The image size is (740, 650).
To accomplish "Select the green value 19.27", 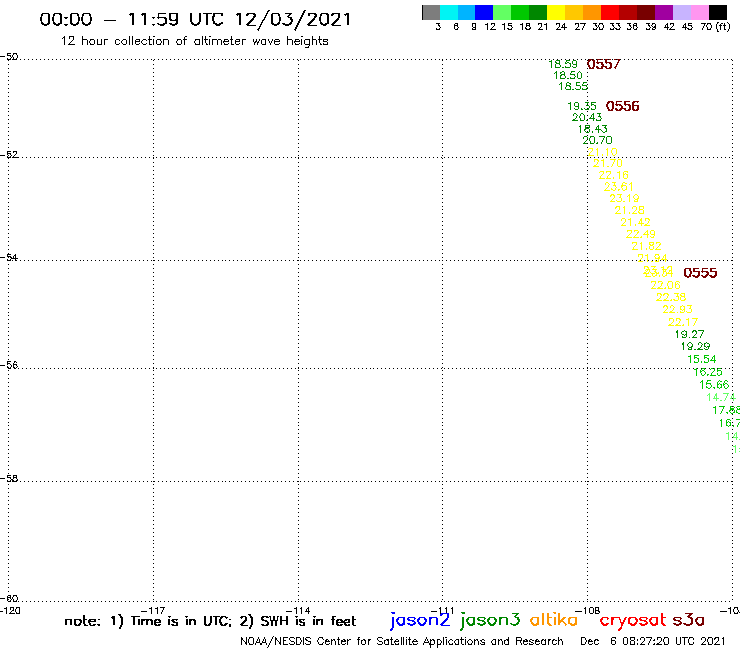I will 690,334.
